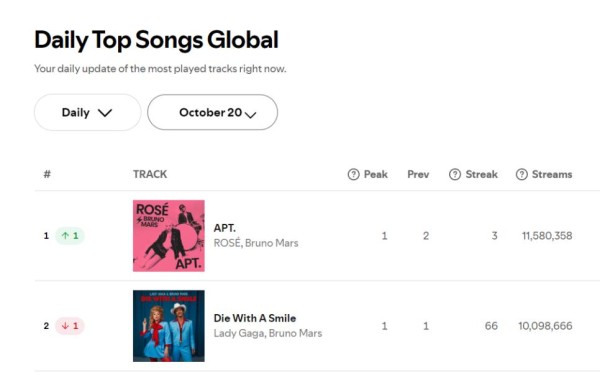Click the chevron arrow next to October 20
This screenshot has height=375, width=600.
coord(250,114)
